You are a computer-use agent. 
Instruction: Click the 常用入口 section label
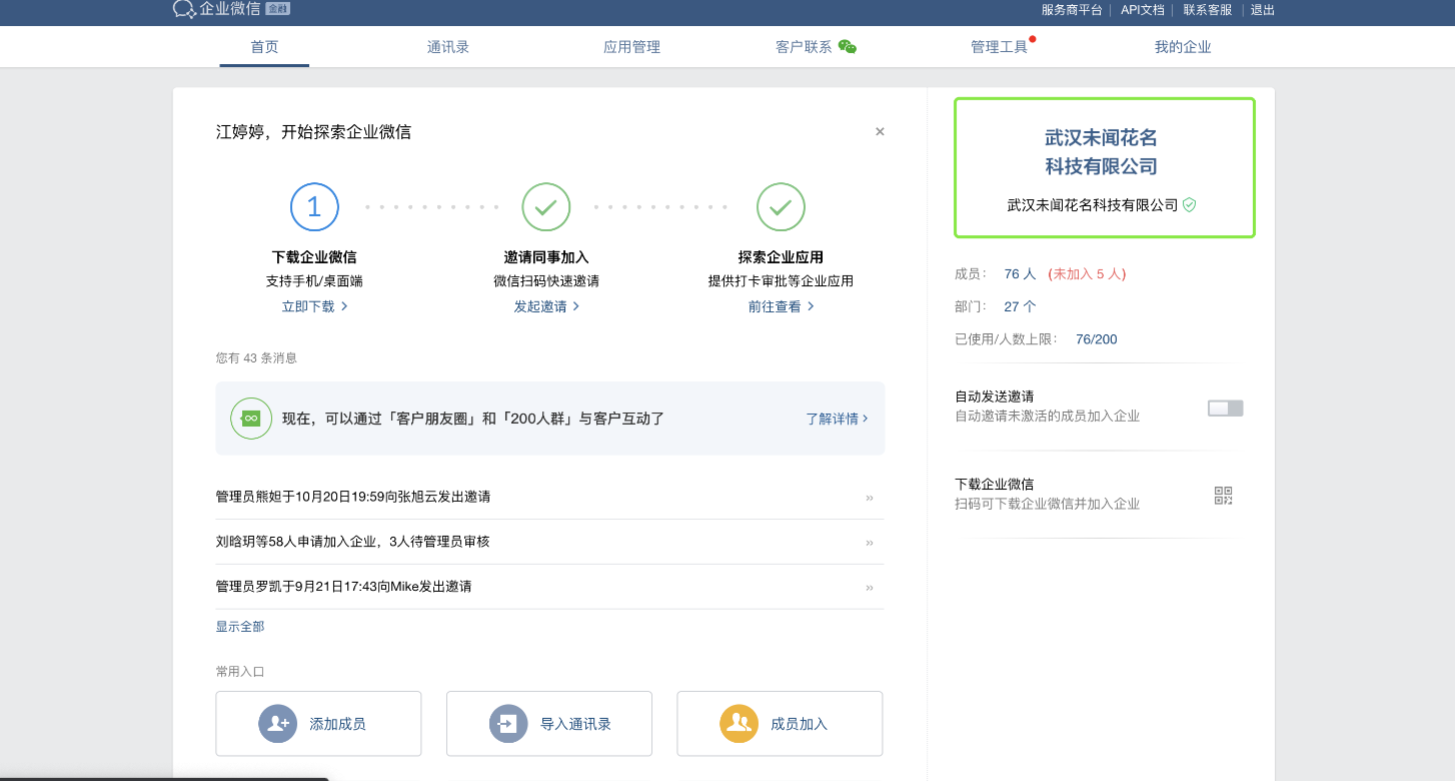coord(240,671)
